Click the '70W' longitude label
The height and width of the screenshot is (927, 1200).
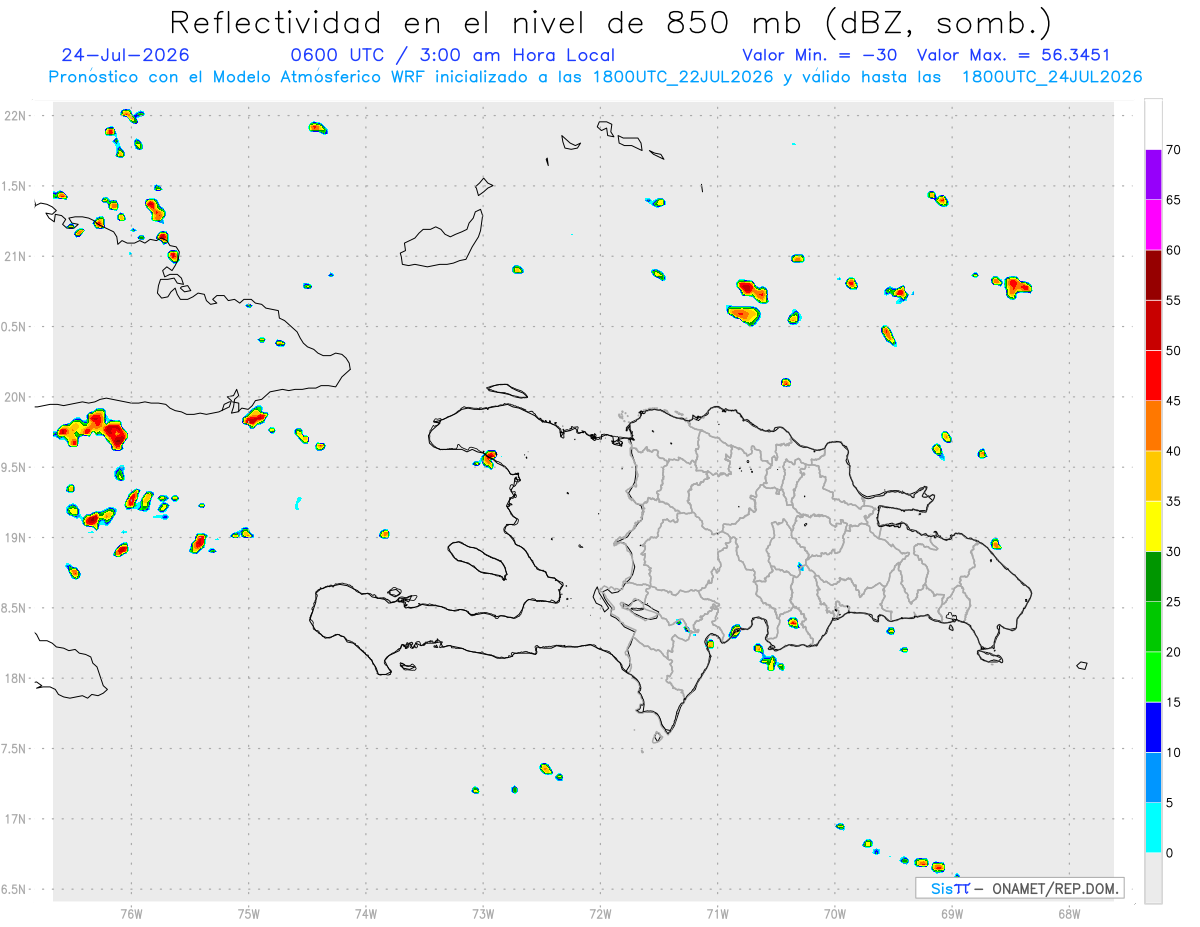coord(835,915)
